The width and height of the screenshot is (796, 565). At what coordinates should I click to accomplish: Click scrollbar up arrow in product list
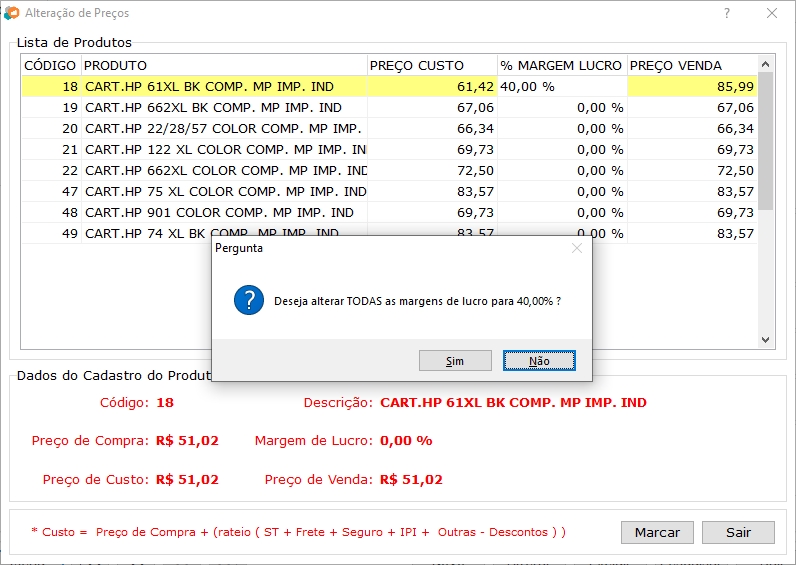pos(766,64)
